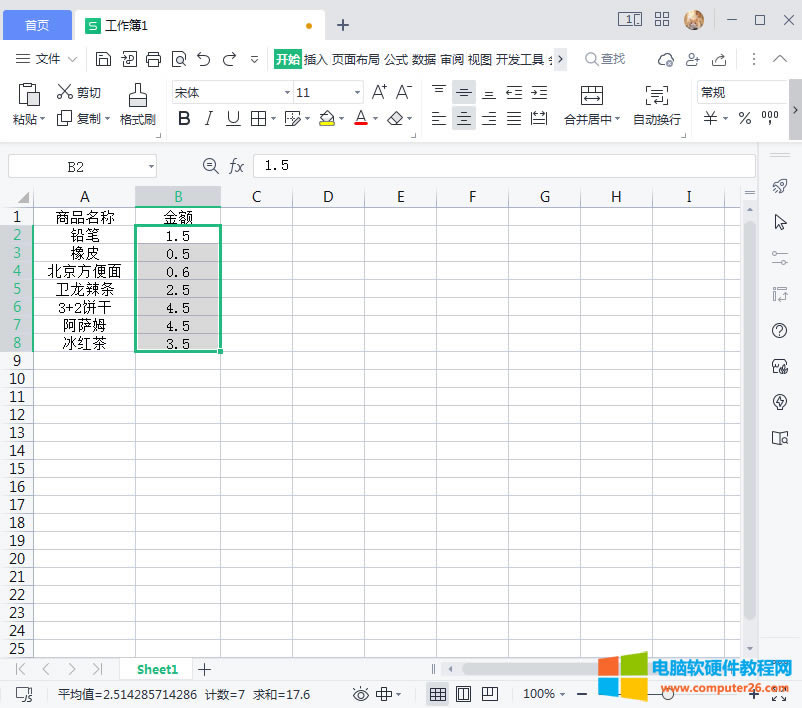Image resolution: width=802 pixels, height=708 pixels.
Task: Click the Cut (剪切) scissors icon
Action: [x=65, y=92]
